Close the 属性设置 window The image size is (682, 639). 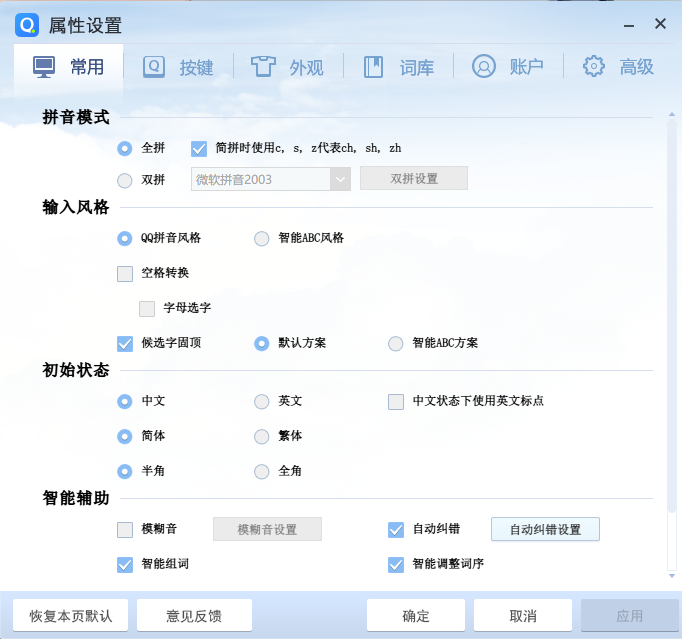(x=660, y=24)
